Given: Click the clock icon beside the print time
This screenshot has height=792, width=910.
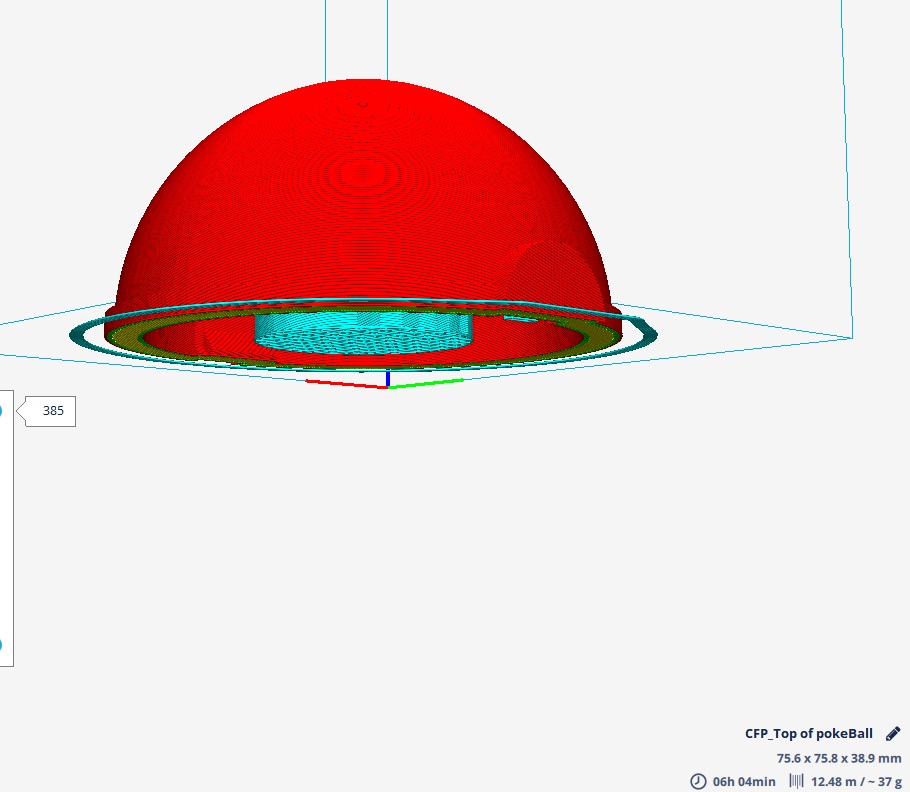Looking at the screenshot, I should click(x=698, y=781).
